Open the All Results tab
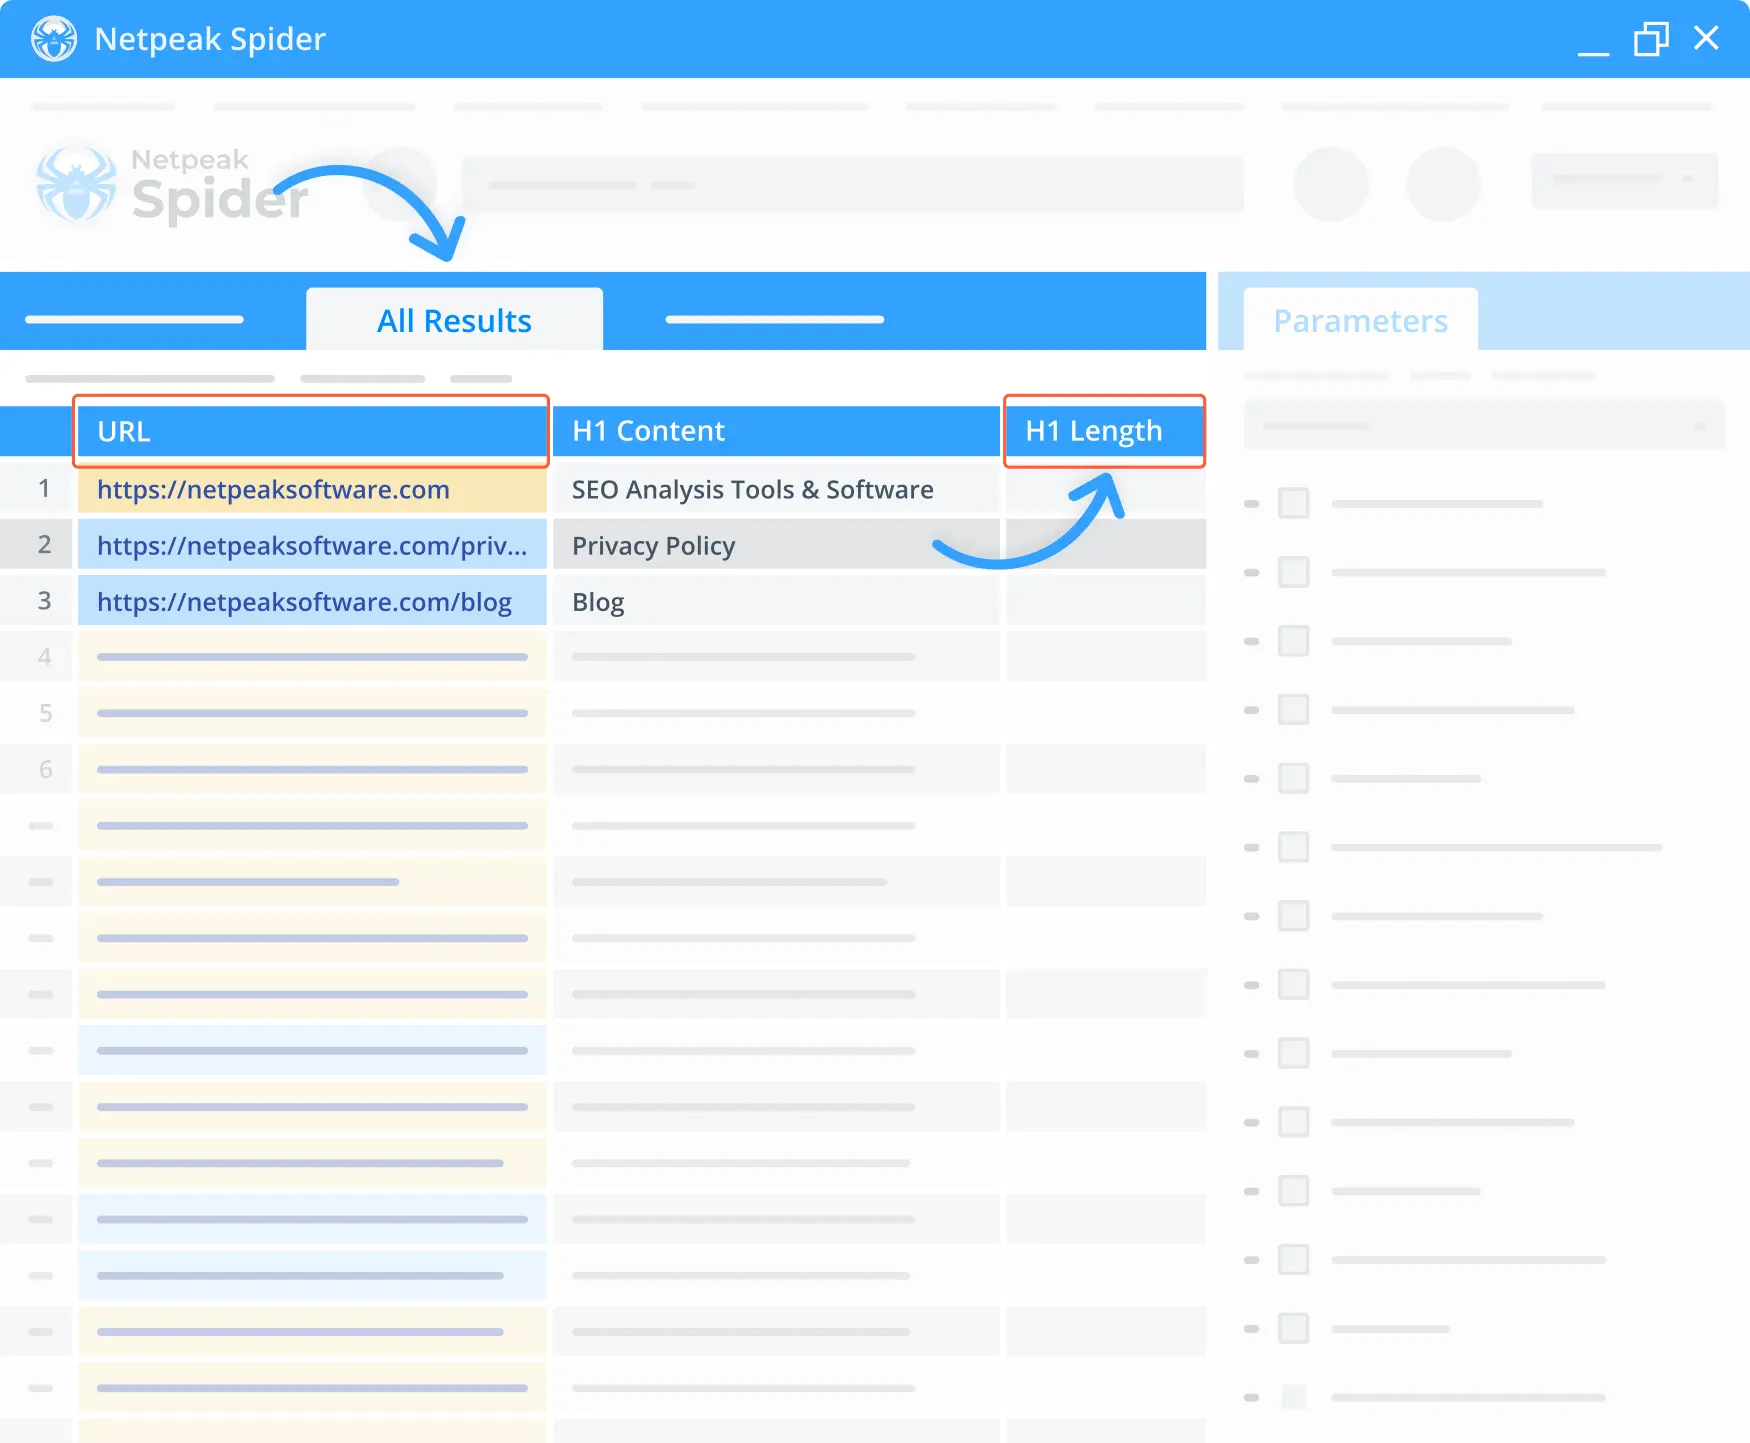The image size is (1750, 1443). pos(454,320)
